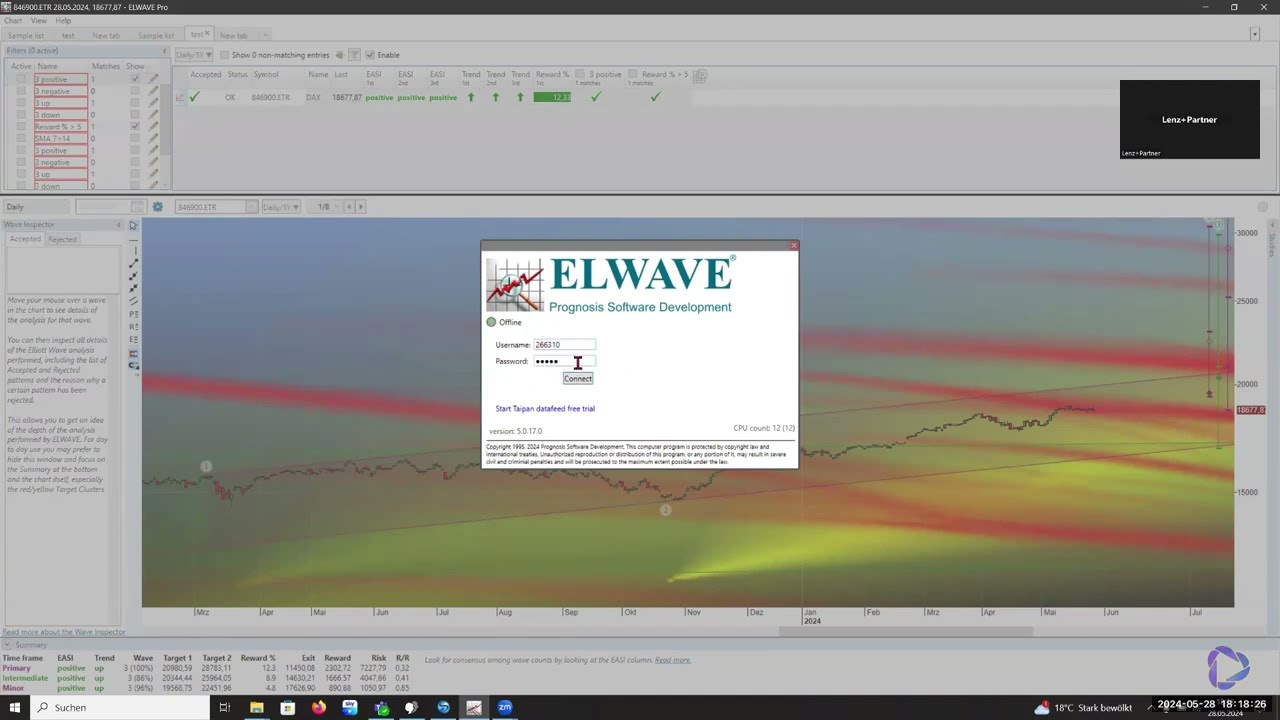This screenshot has height=720, width=1280.
Task: Go to next analysis arrow beside 1/8
Action: 361,207
